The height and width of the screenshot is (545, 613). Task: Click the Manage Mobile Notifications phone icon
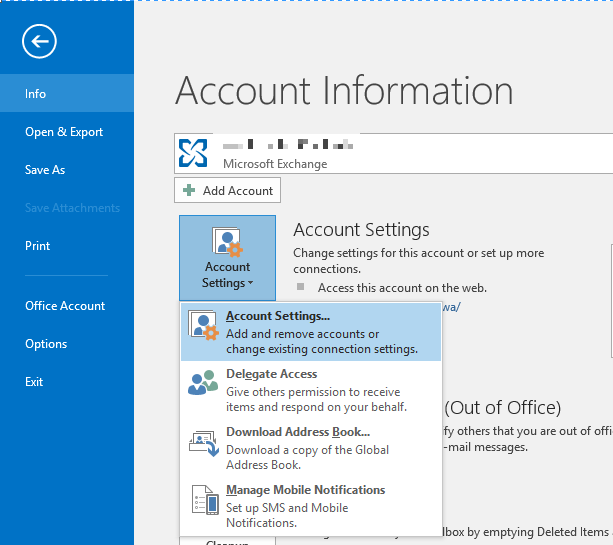coord(205,500)
